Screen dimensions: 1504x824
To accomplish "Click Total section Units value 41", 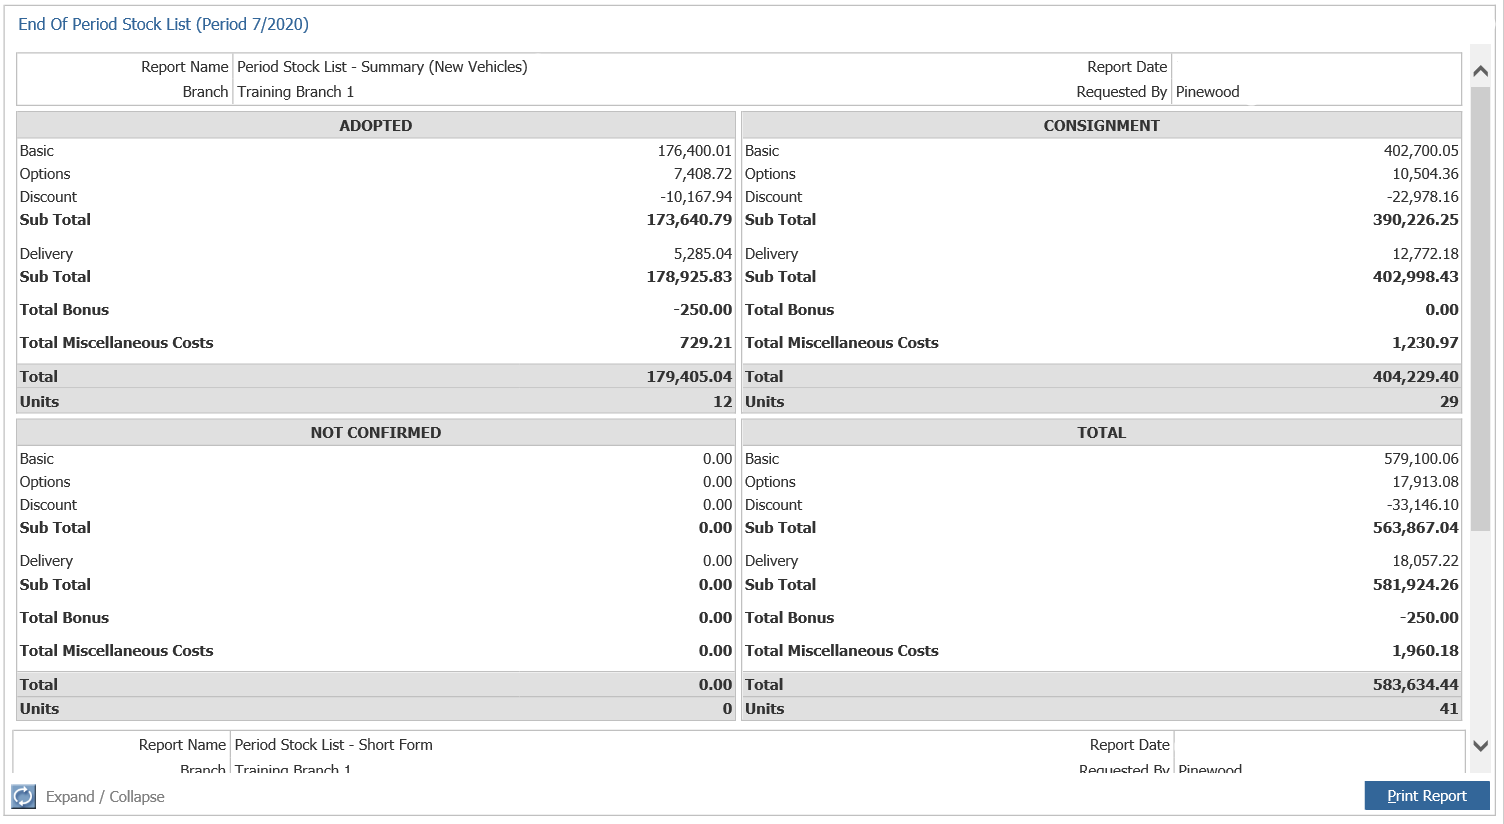I will [1449, 709].
